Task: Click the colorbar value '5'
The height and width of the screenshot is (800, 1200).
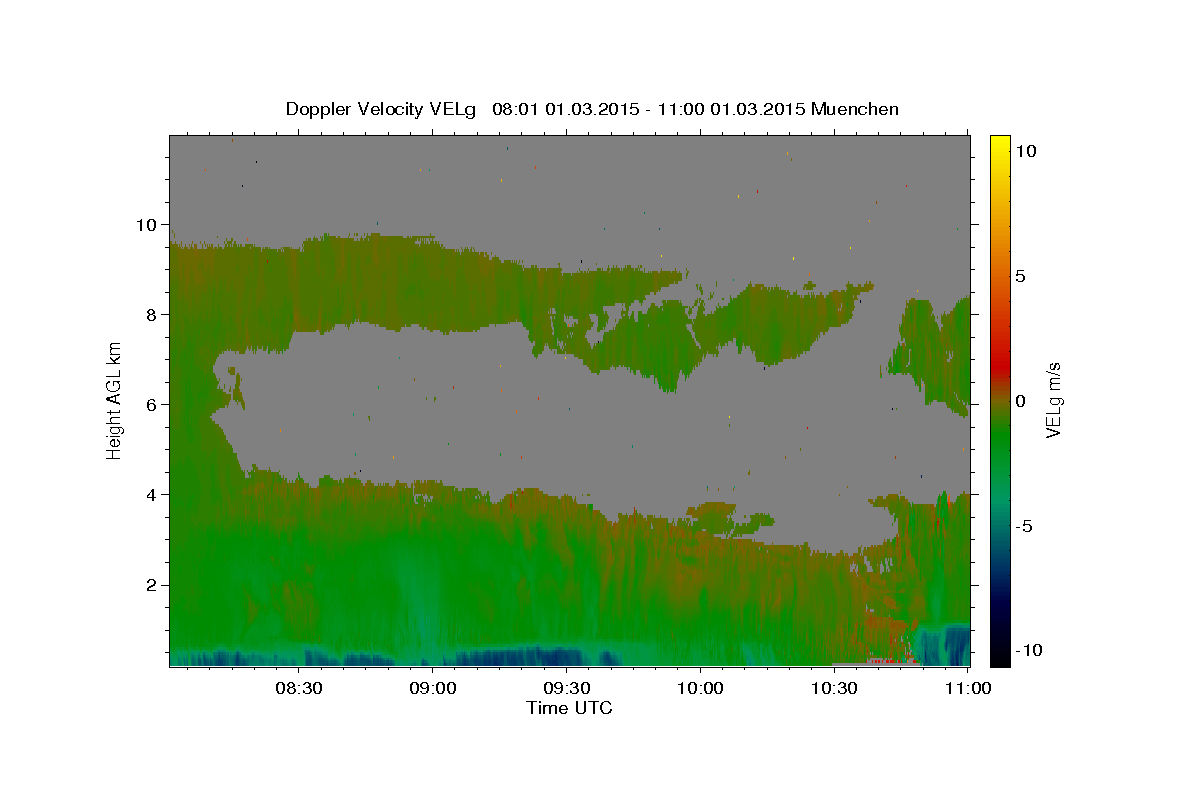Action: click(x=1019, y=276)
